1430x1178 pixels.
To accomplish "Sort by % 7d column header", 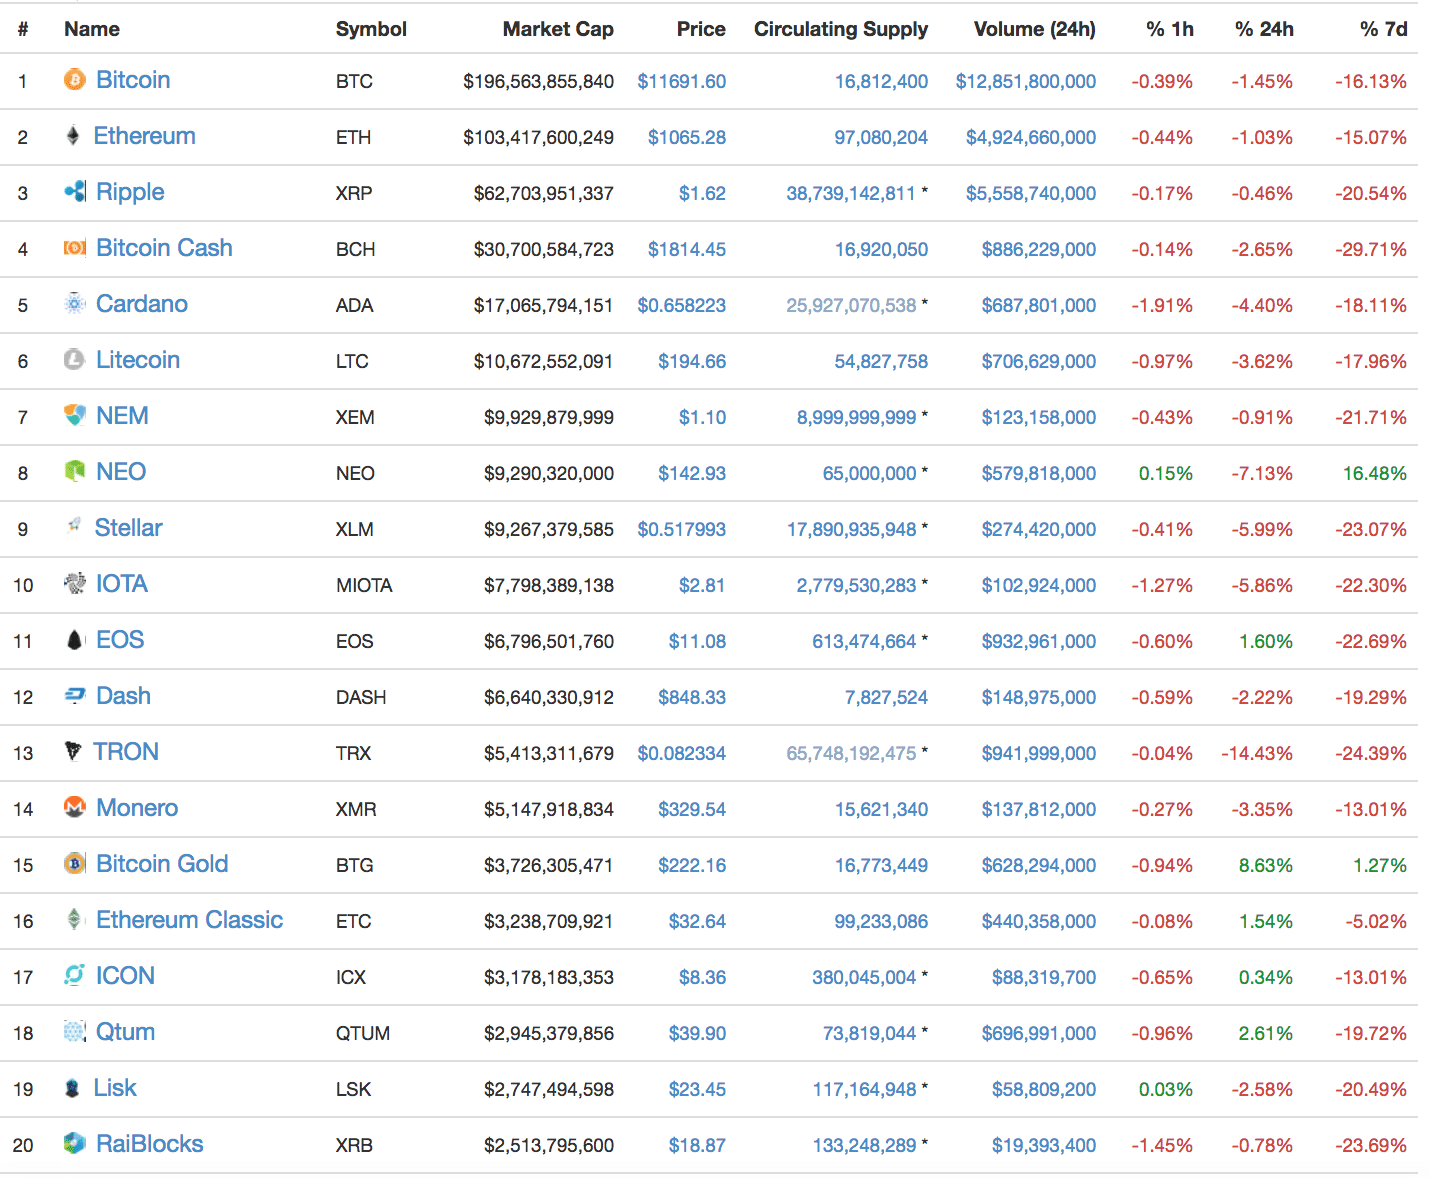I will click(1384, 29).
